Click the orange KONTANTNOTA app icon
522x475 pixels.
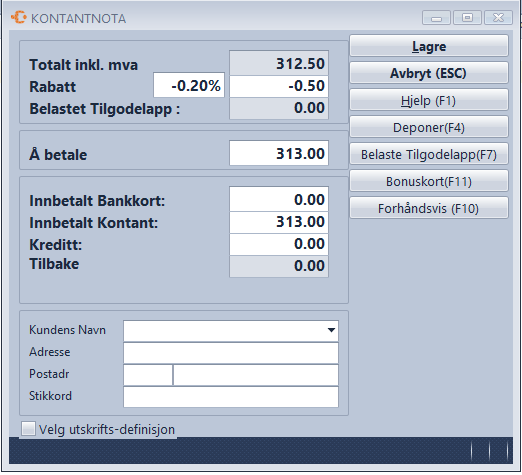pyautogui.click(x=19, y=17)
